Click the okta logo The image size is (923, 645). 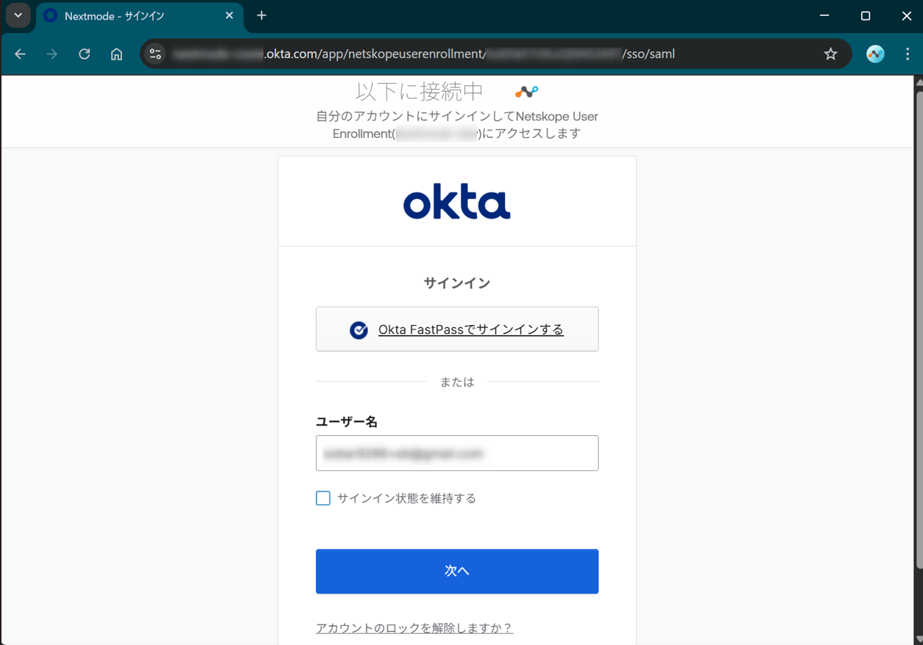point(457,201)
